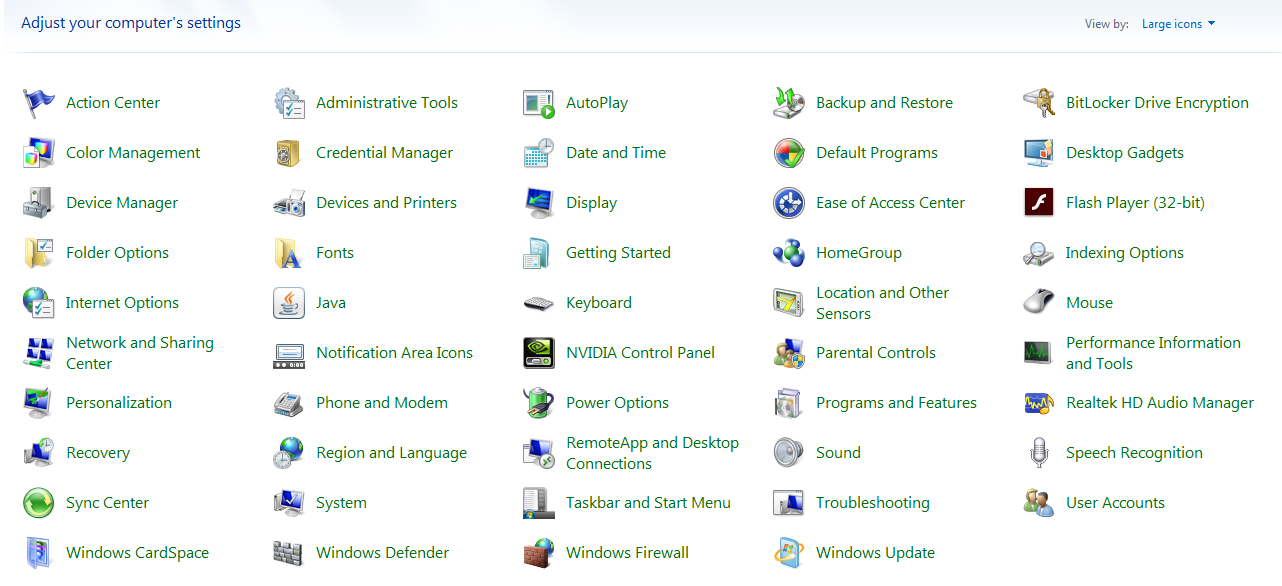Open the Default Programs icon
This screenshot has height=586, width=1282.
point(789,153)
